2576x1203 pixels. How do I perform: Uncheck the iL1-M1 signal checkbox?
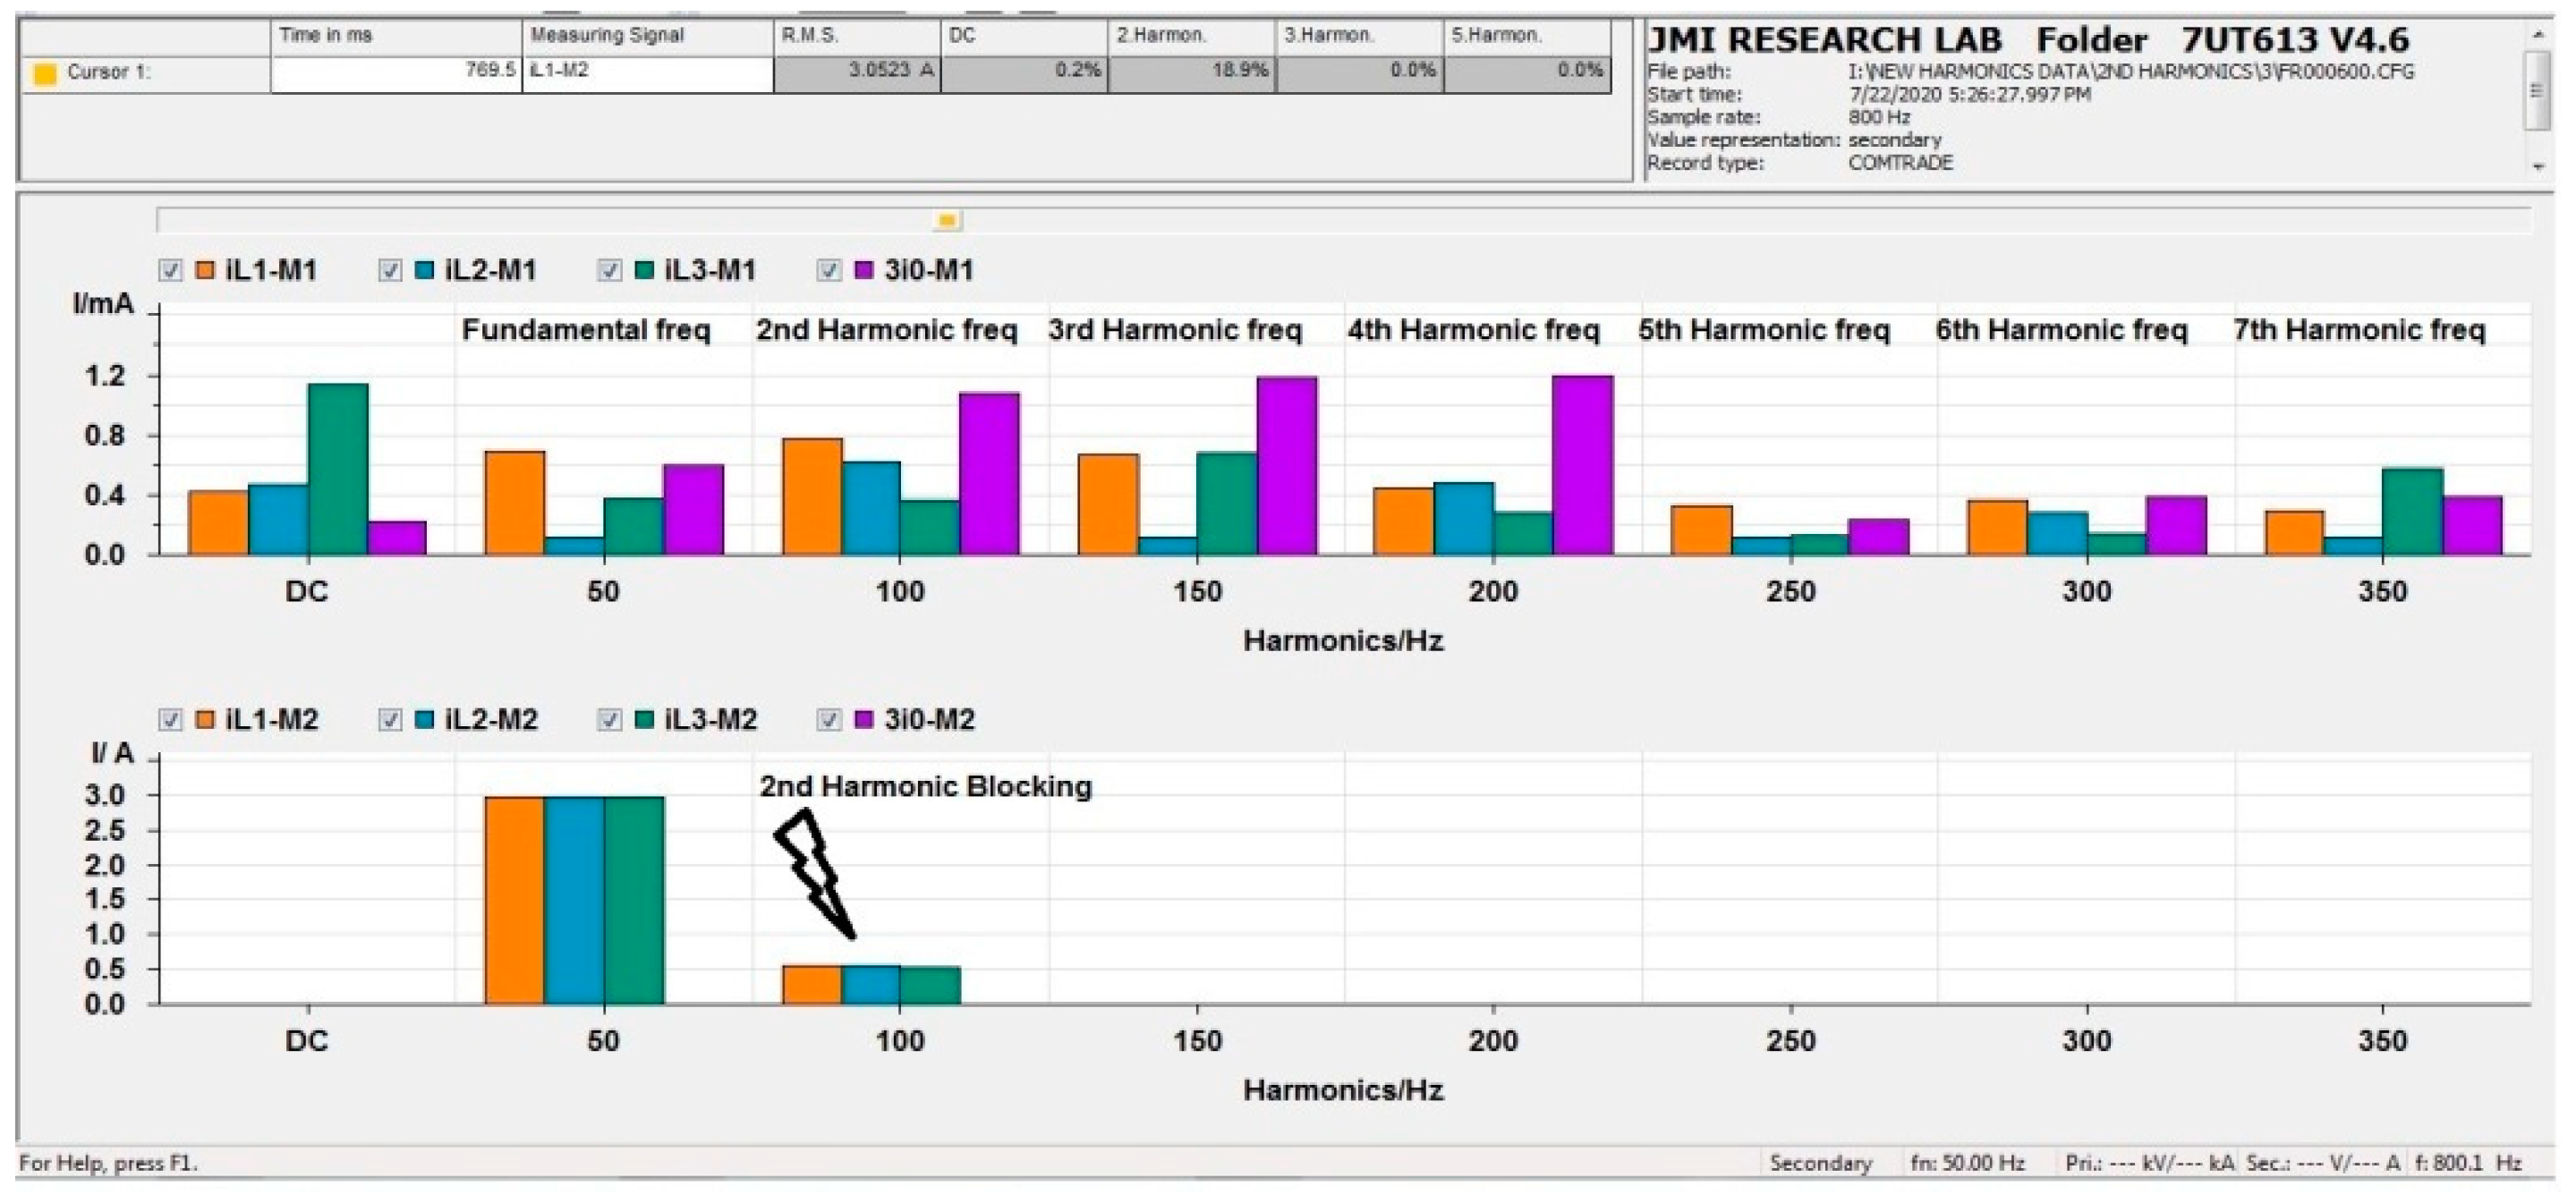(x=171, y=270)
